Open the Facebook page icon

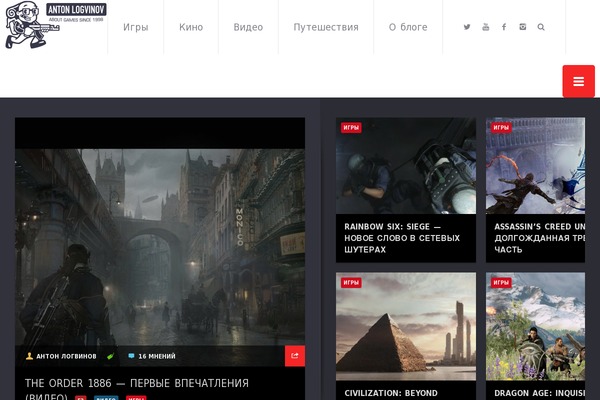click(x=504, y=27)
